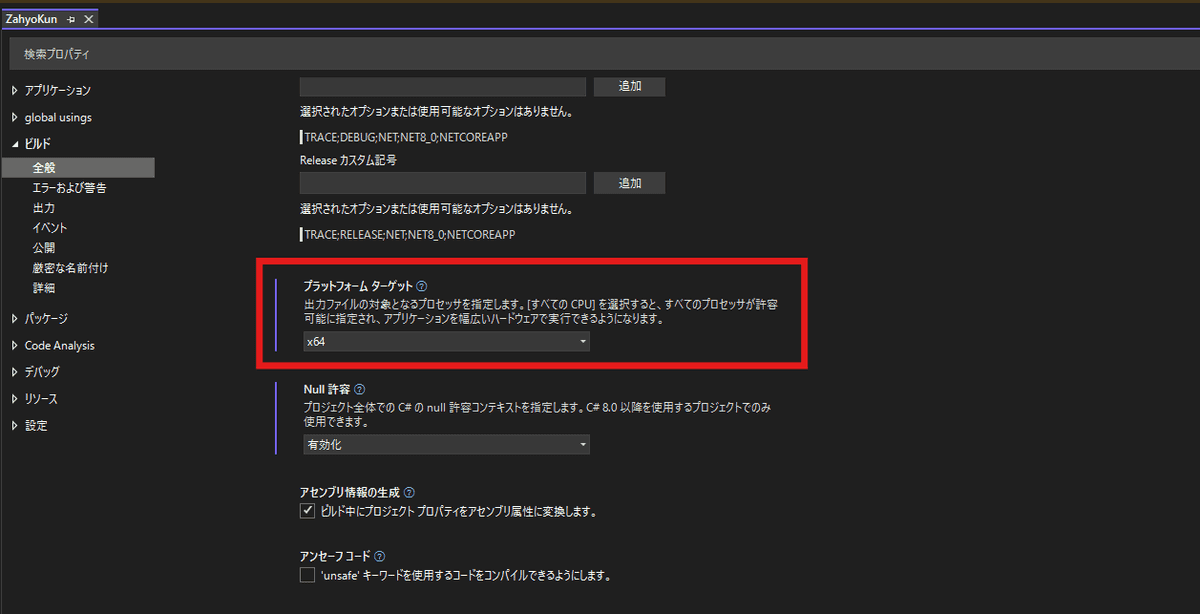Open エラーおよび警告 settings
This screenshot has width=1200, height=614.
[x=69, y=188]
